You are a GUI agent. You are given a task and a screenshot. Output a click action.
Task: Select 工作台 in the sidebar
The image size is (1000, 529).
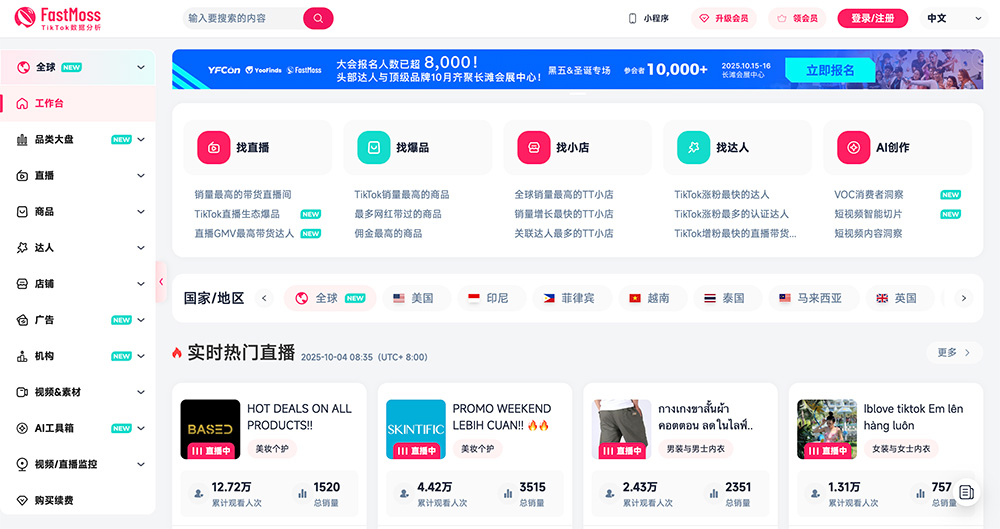pos(78,103)
